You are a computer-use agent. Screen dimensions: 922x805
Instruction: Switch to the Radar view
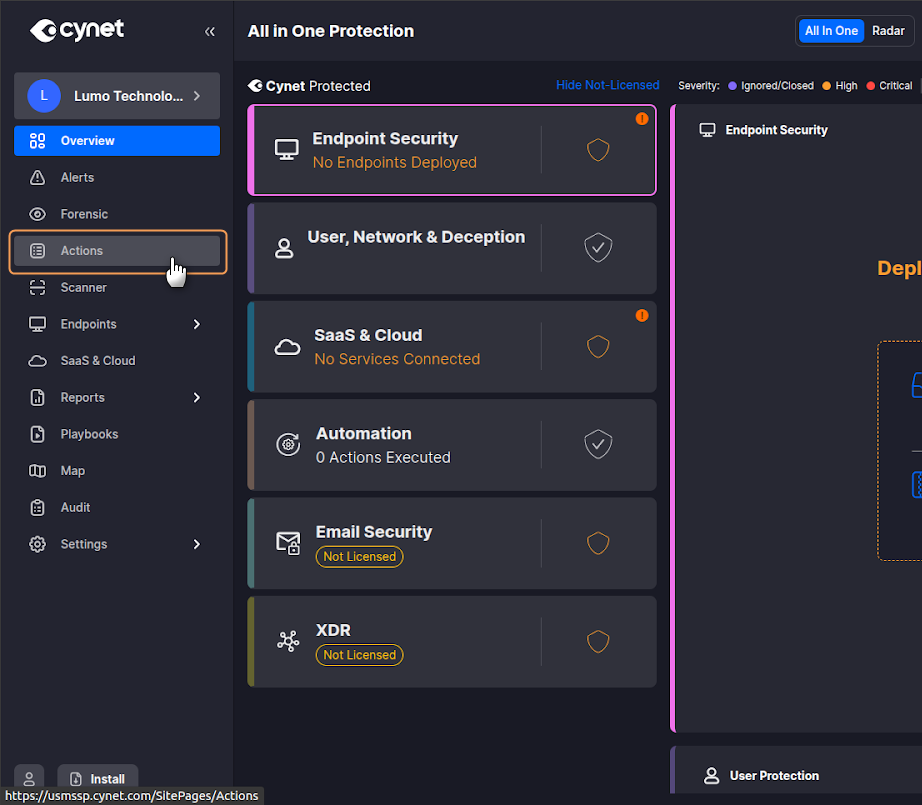pyautogui.click(x=888, y=31)
